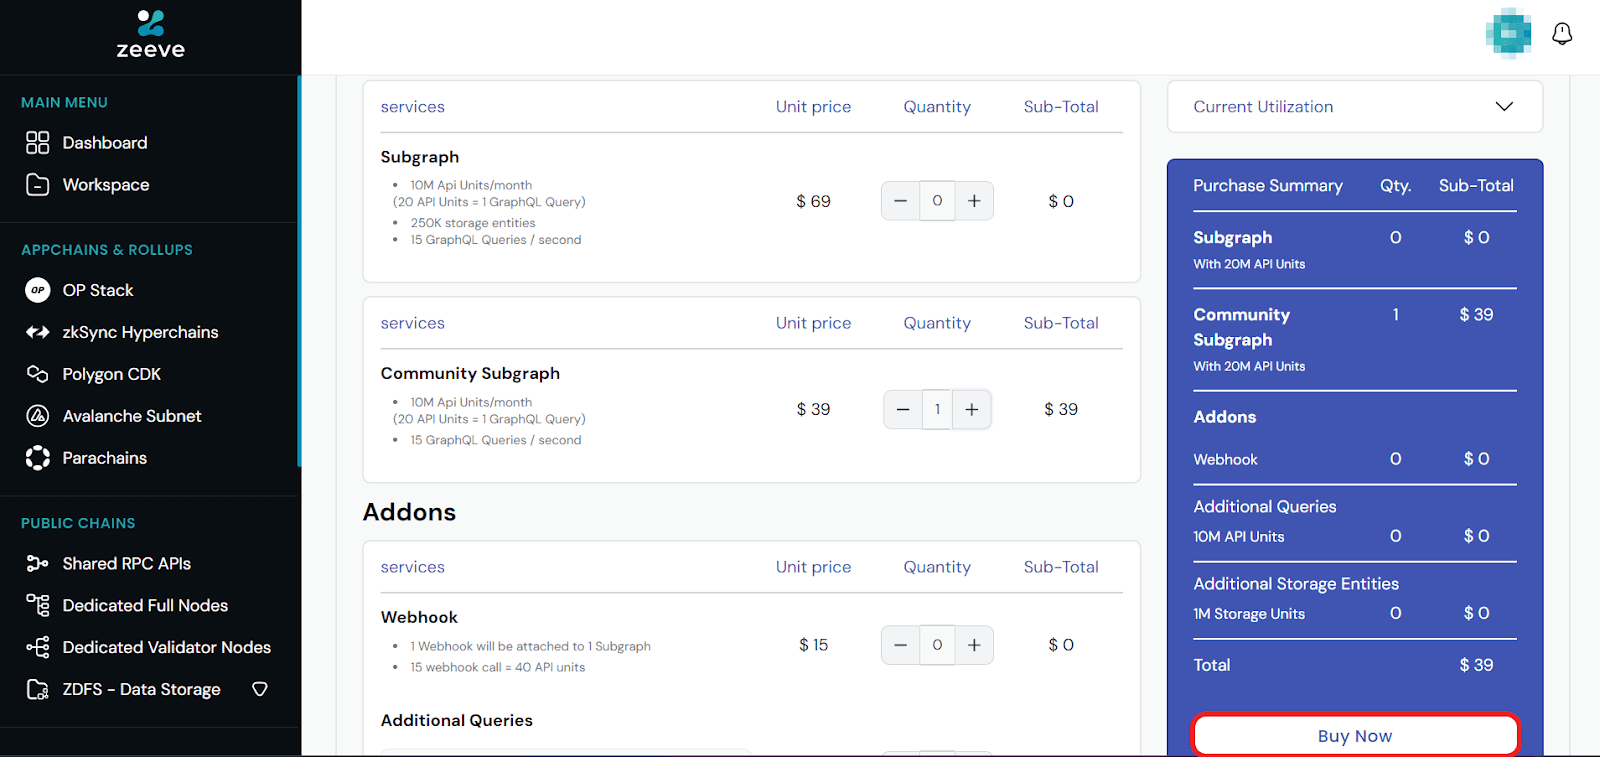Image resolution: width=1600 pixels, height=757 pixels.
Task: Decrease Webhook quantity with minus
Action: click(900, 645)
